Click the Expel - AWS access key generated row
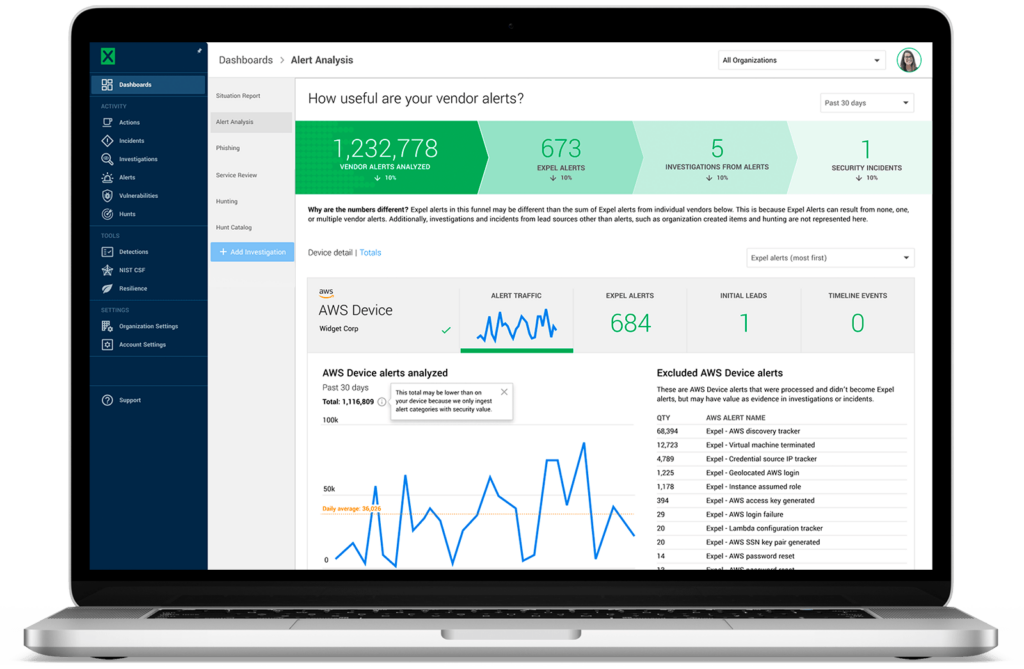 coord(781,500)
